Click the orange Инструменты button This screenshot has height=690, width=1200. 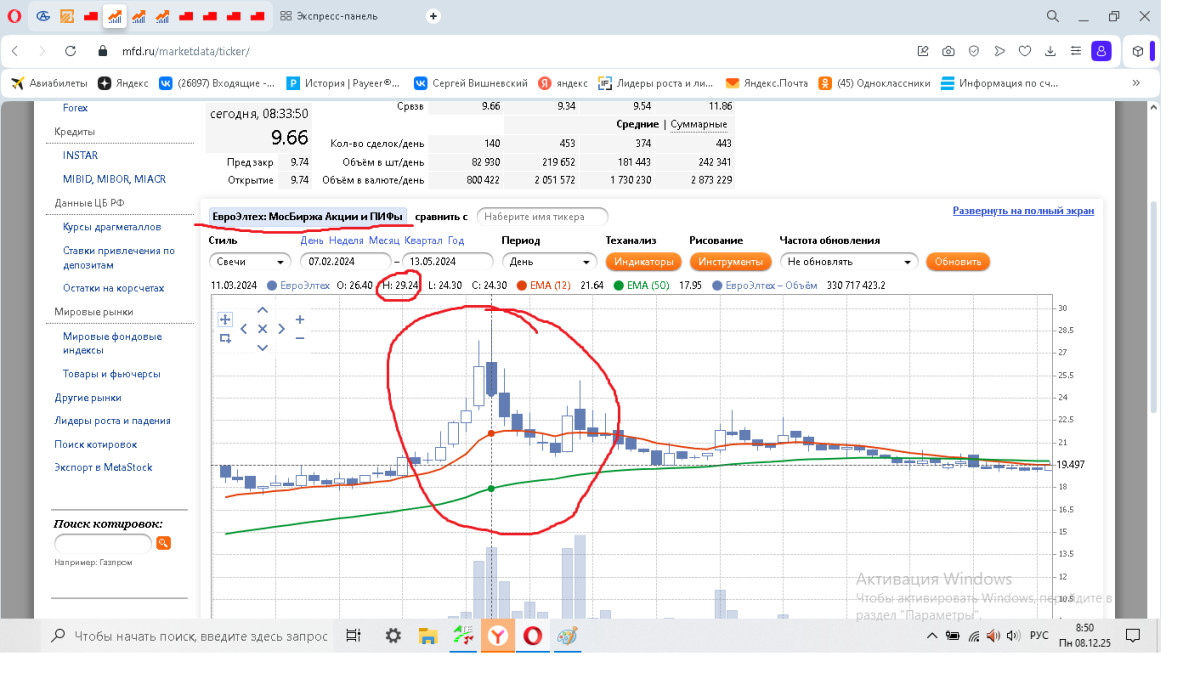tap(730, 262)
